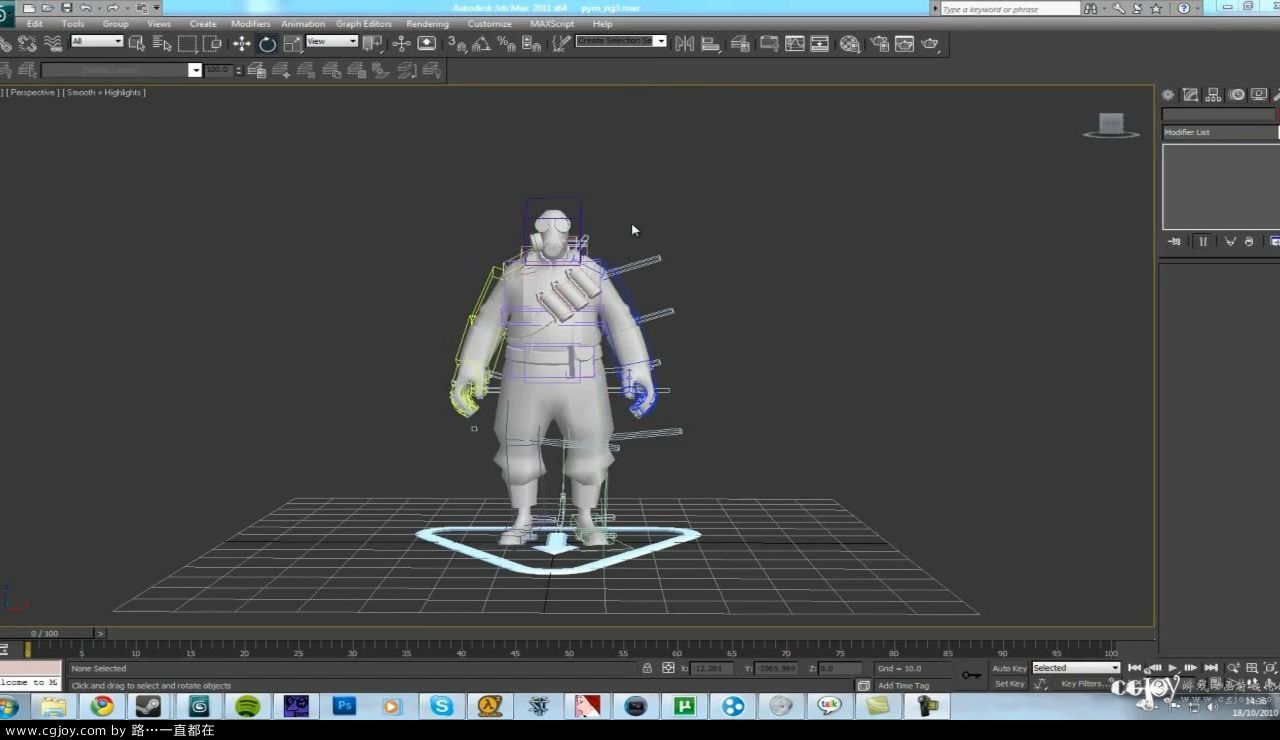Click the Mirror tool icon
Screen dimensions: 1280x740
(684, 43)
